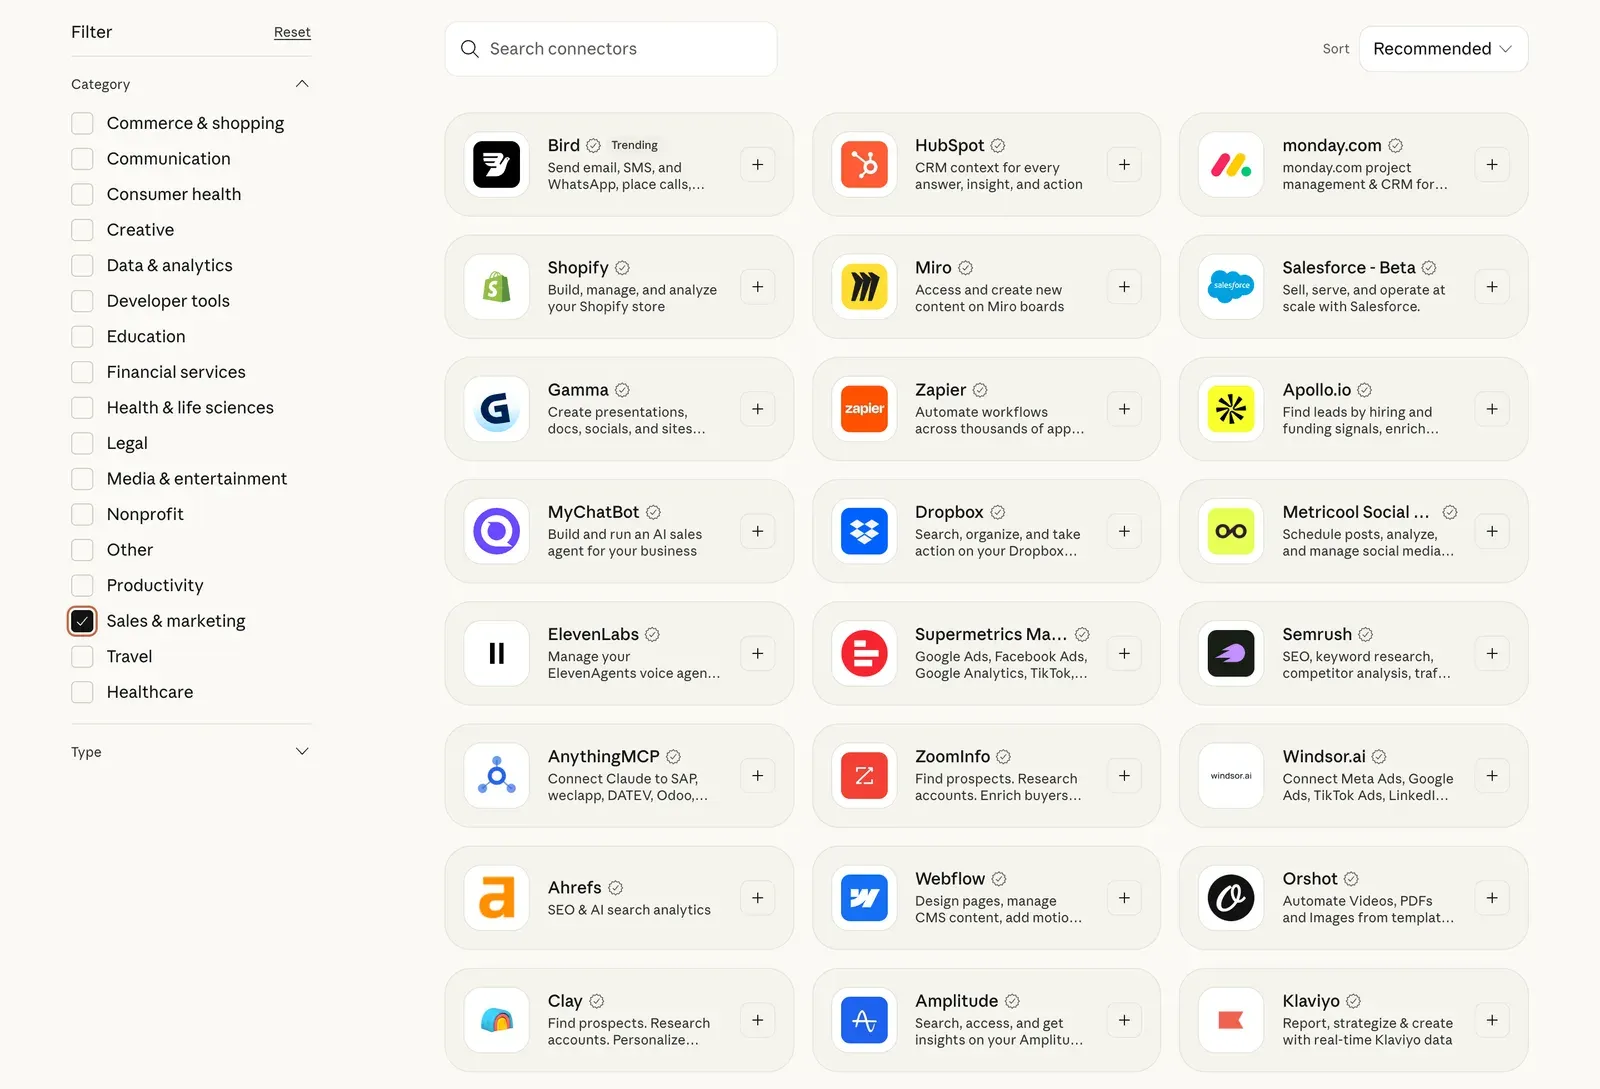The width and height of the screenshot is (1600, 1089).
Task: Open the Recommended sort dropdown
Action: (x=1443, y=49)
